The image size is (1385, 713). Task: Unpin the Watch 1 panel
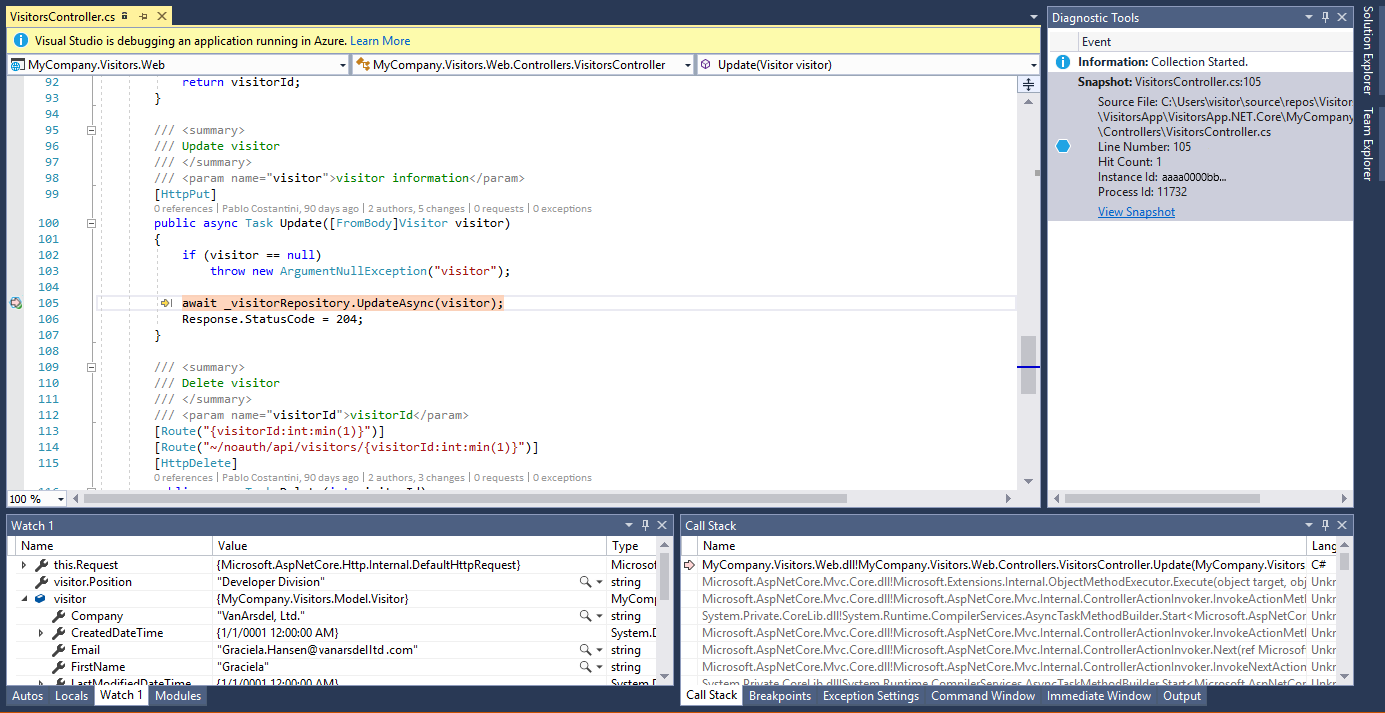tap(645, 524)
